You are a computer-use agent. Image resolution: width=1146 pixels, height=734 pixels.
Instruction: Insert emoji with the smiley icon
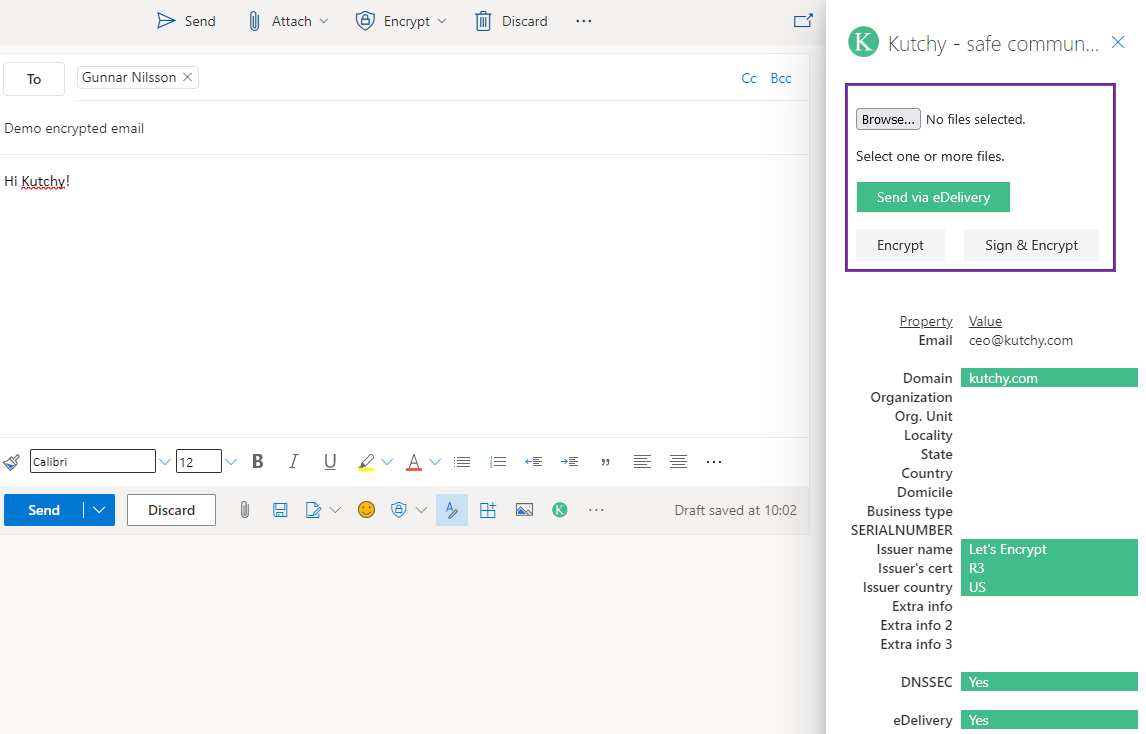[x=366, y=510]
